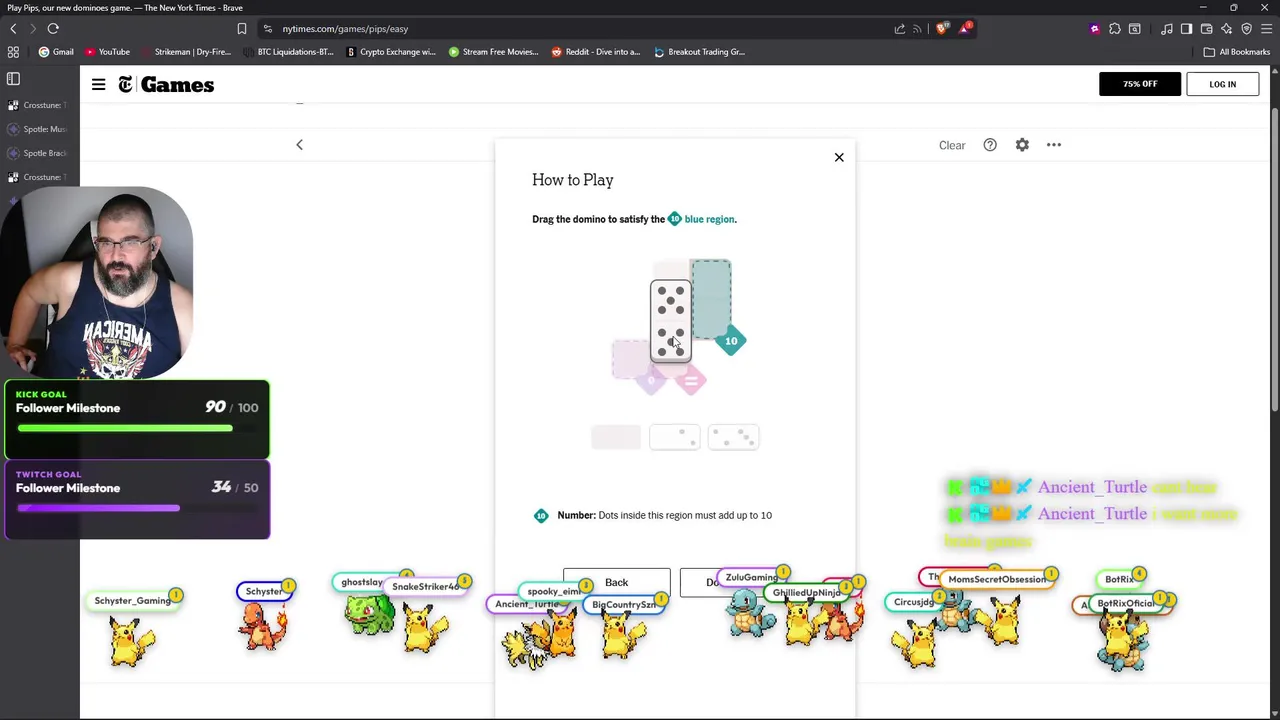This screenshot has height=720, width=1280.
Task: Click the 75% OFF button
Action: tap(1139, 84)
